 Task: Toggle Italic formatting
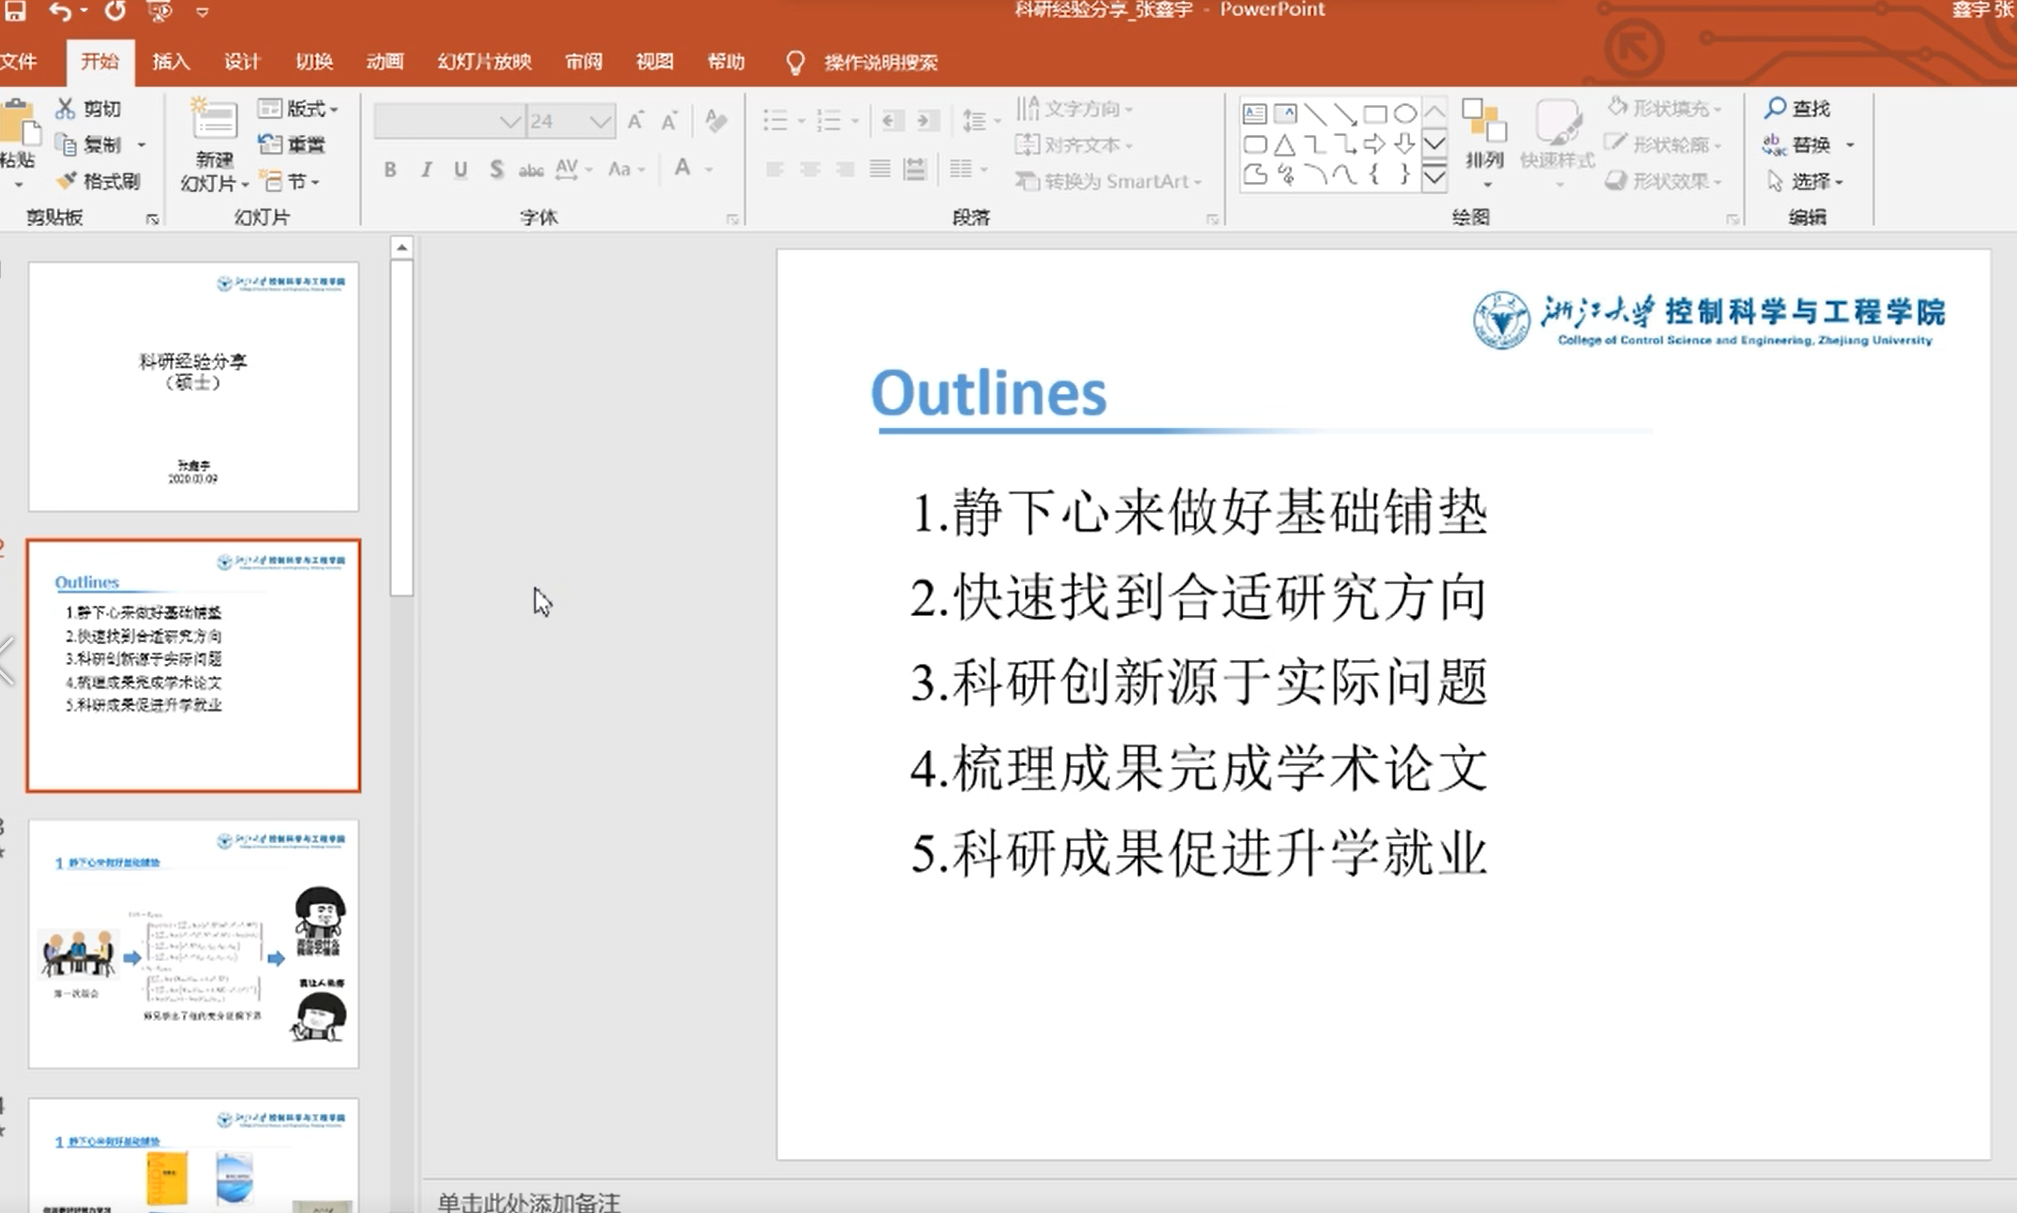pyautogui.click(x=426, y=170)
